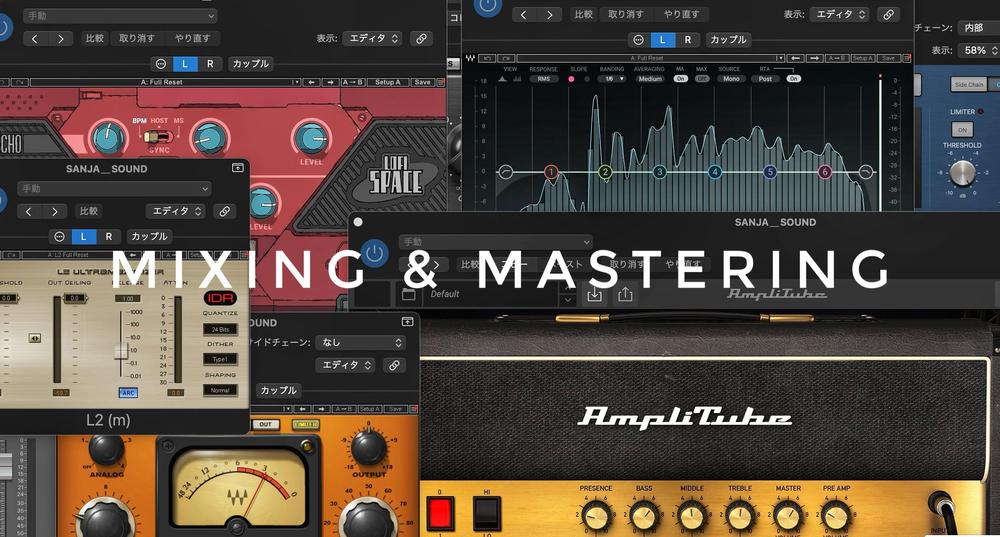Click A→B in Lofi Space Waves toolbar
The image size is (1000, 537).
[x=352, y=82]
